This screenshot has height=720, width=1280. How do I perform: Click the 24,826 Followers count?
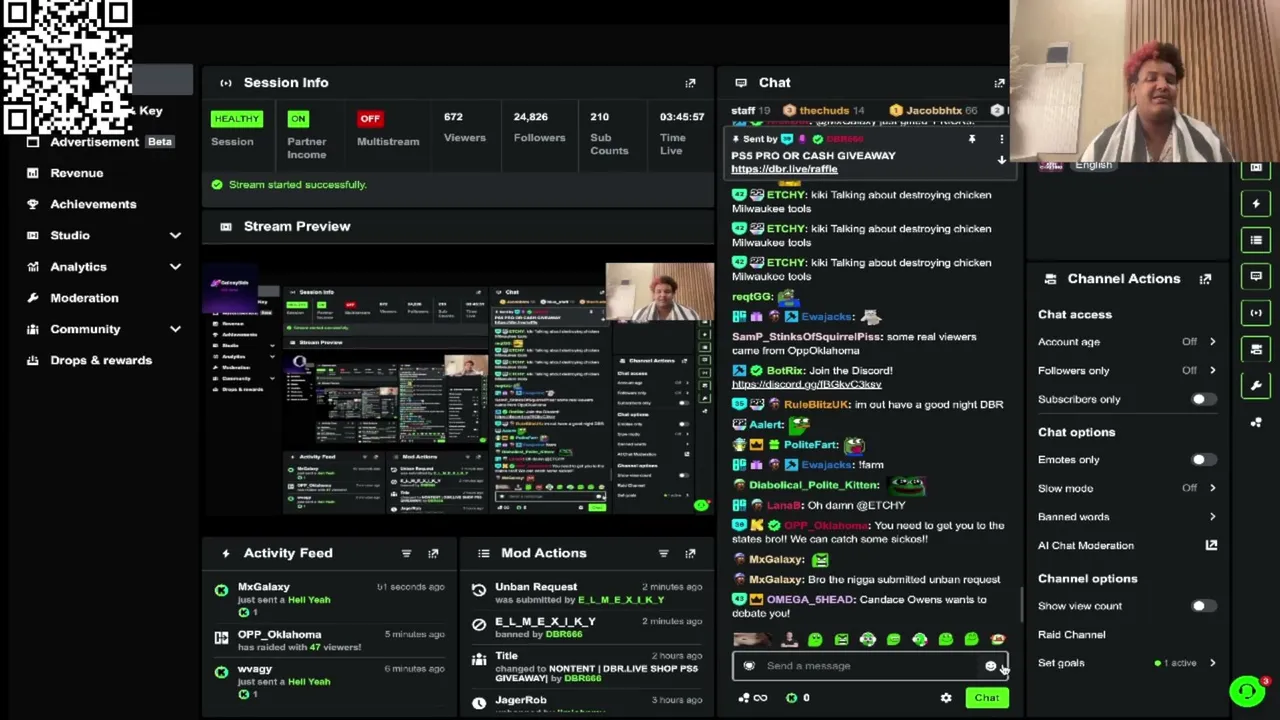539,127
